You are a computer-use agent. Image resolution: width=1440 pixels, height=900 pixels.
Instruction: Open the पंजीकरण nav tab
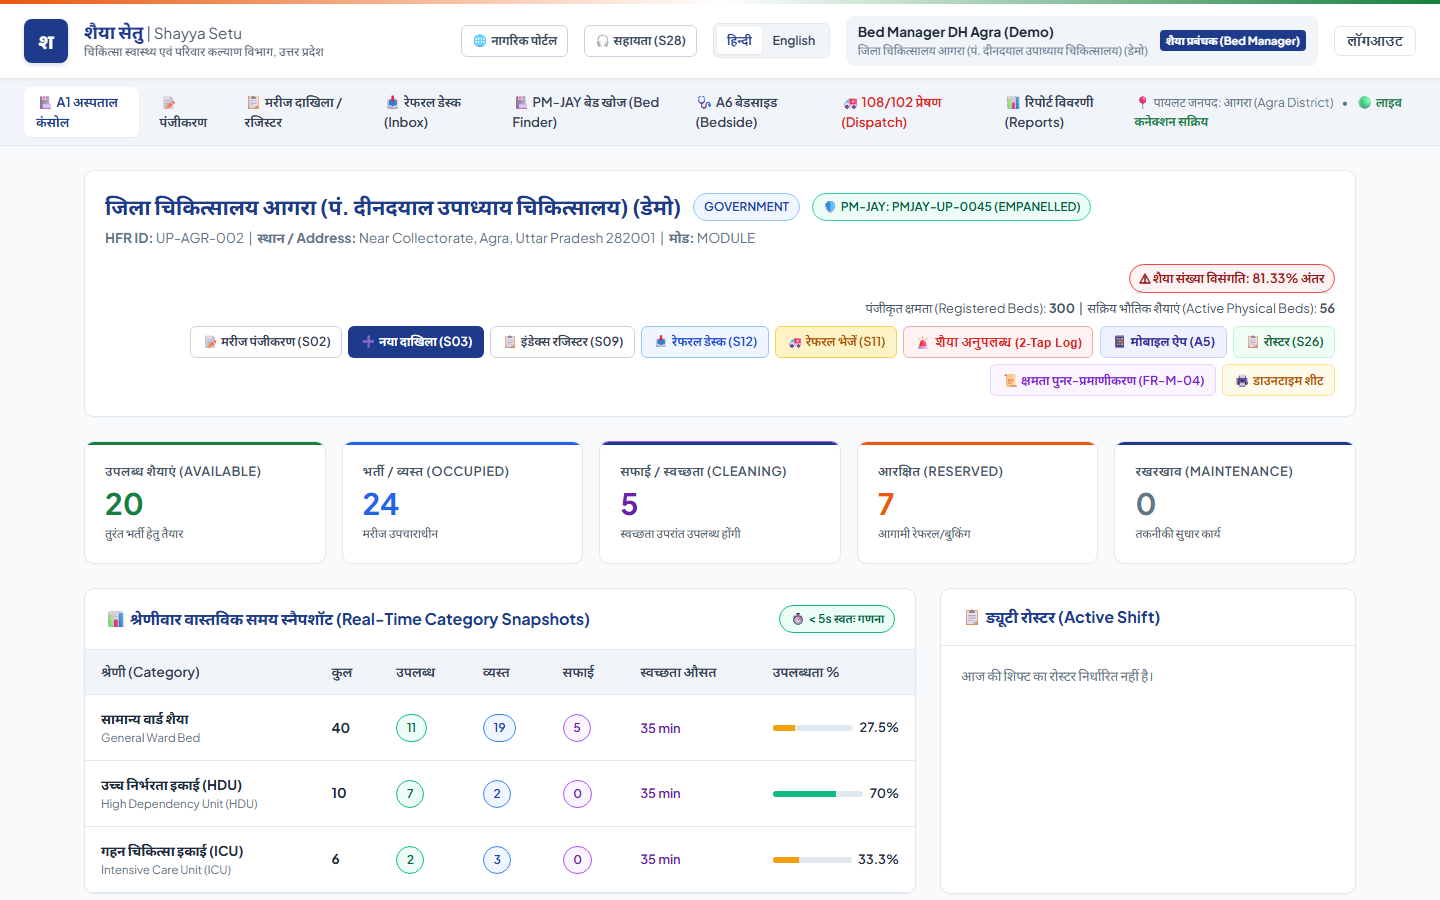pos(183,112)
